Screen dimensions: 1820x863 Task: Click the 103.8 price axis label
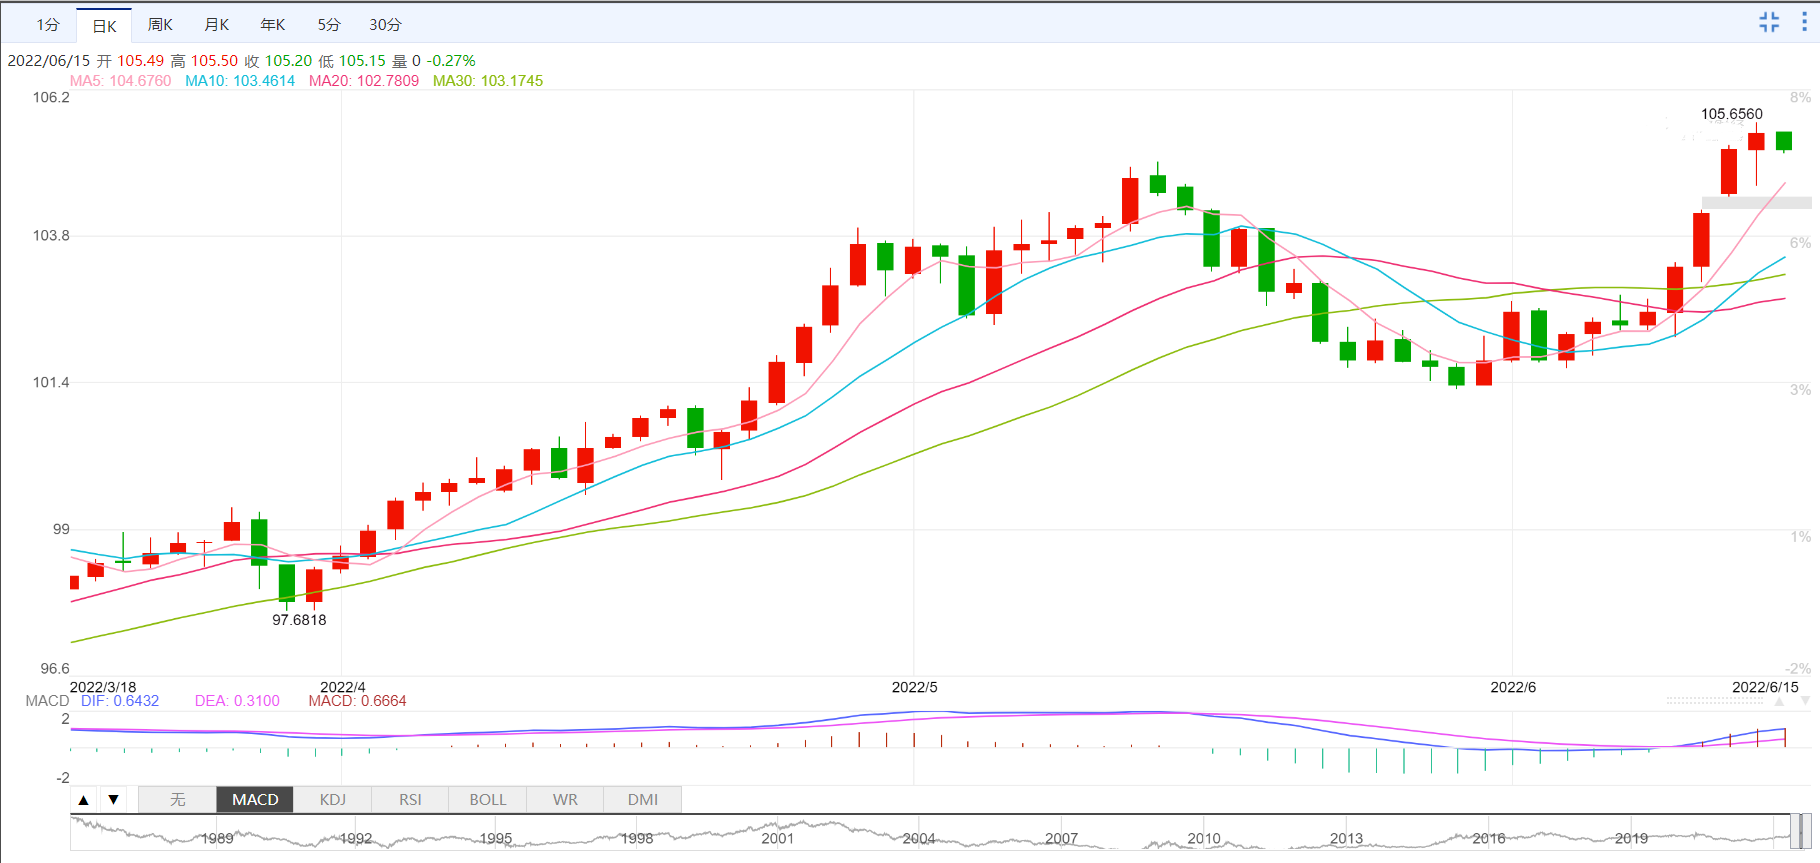click(51, 235)
